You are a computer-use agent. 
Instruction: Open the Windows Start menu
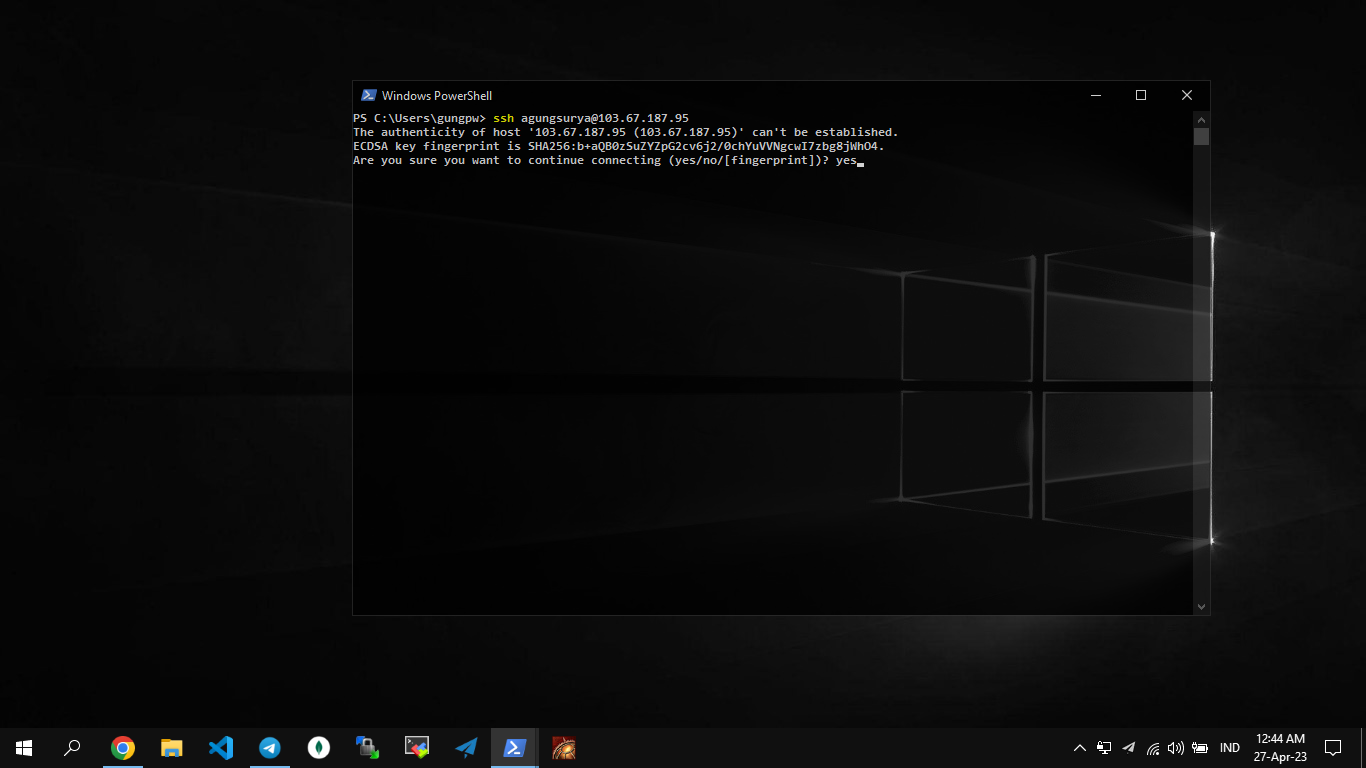coord(24,747)
